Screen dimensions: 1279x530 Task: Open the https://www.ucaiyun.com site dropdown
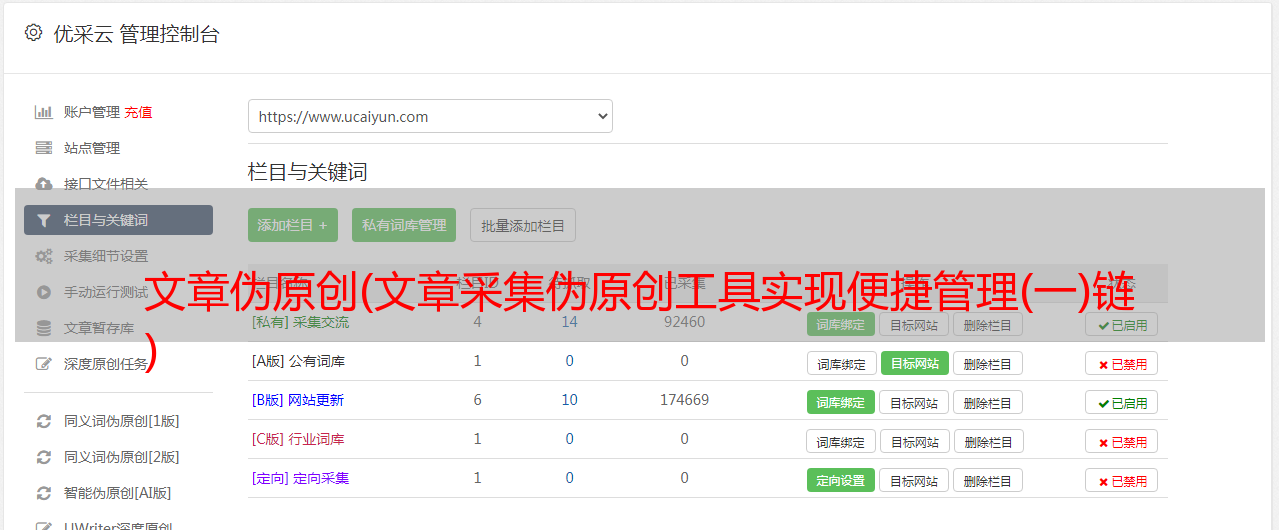pyautogui.click(x=430, y=116)
